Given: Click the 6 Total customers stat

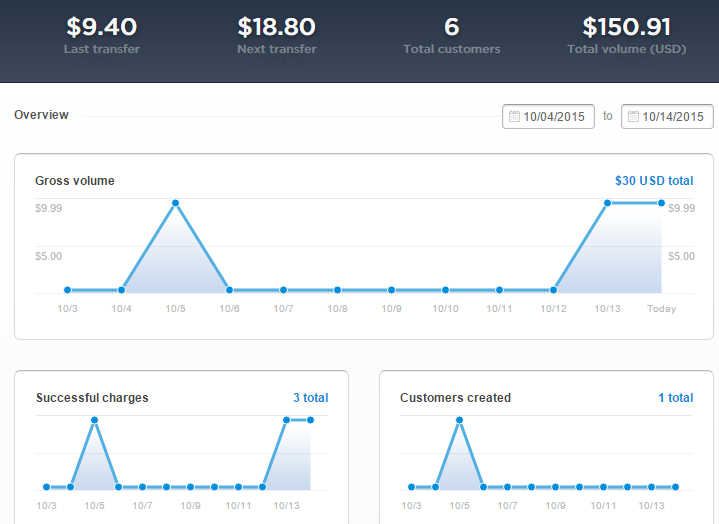Looking at the screenshot, I should click(452, 35).
